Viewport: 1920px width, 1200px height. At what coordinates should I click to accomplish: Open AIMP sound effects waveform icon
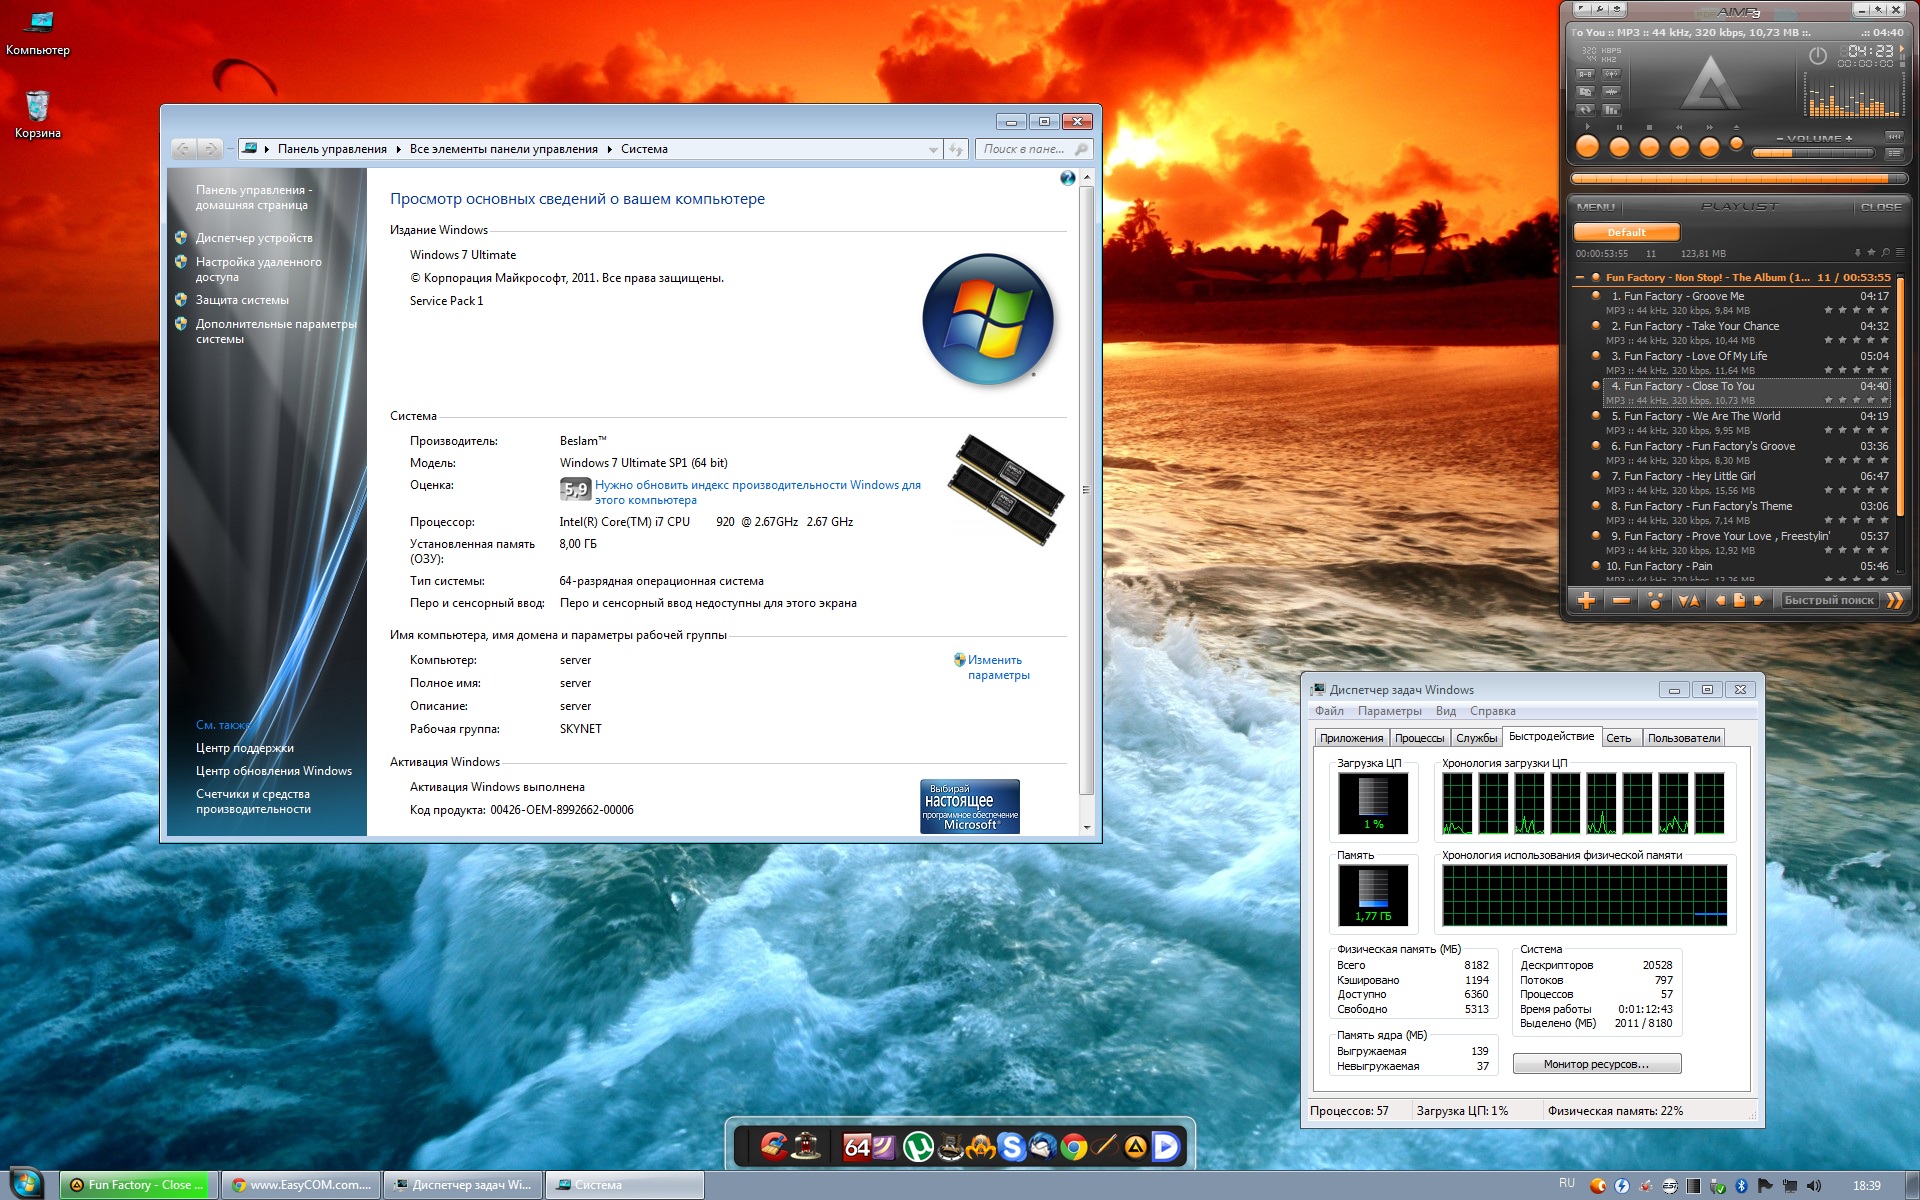pyautogui.click(x=1611, y=92)
